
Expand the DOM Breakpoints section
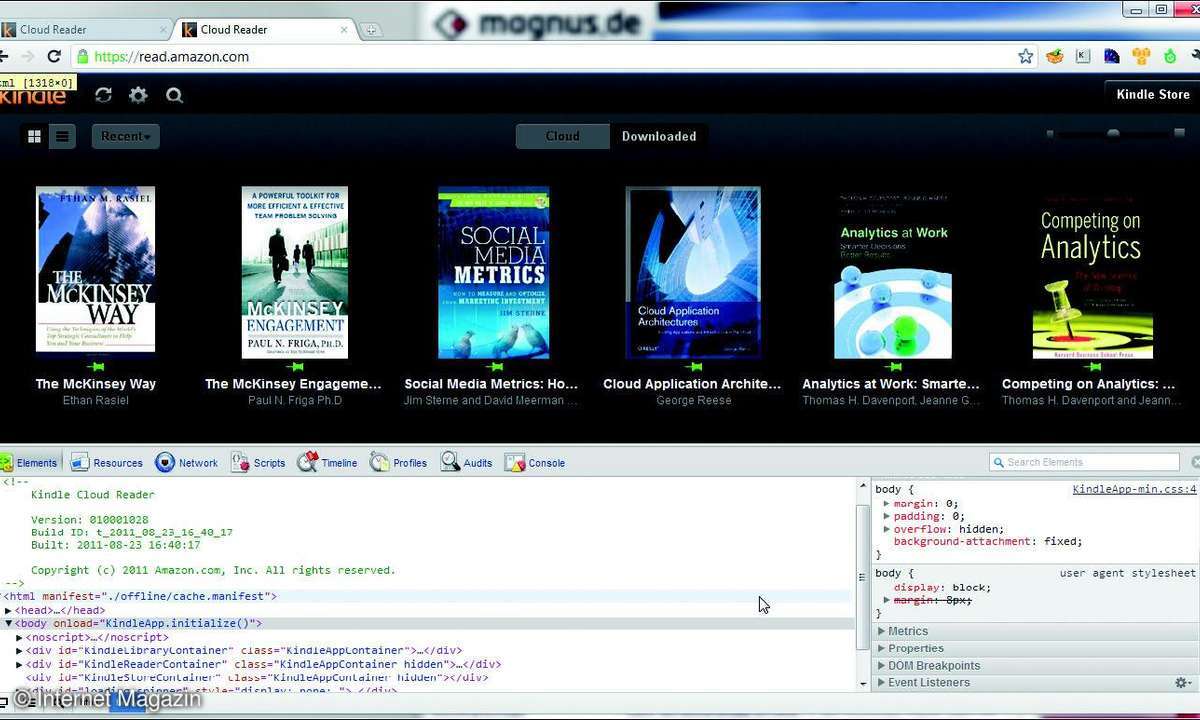coord(1035,665)
